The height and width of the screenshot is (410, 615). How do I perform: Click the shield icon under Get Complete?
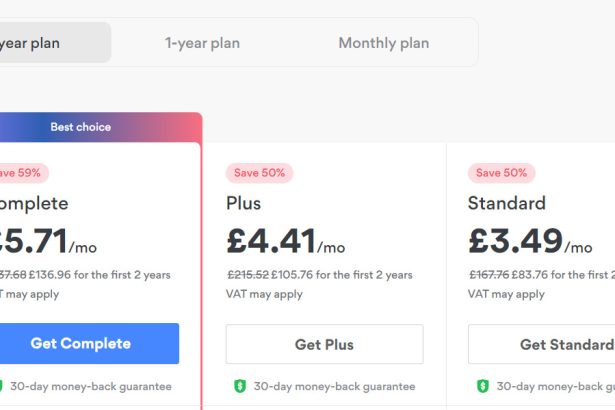(x=3, y=386)
